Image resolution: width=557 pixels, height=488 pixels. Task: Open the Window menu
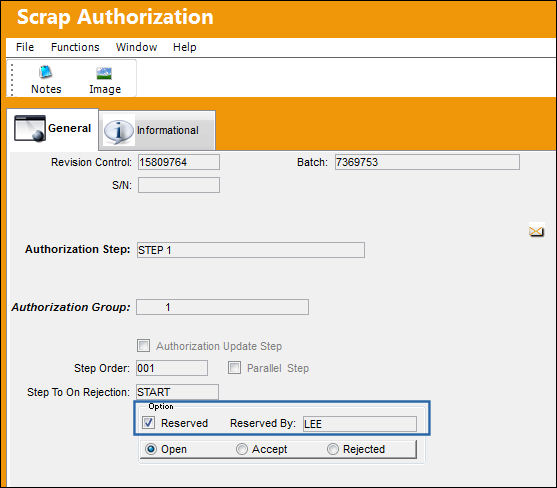coord(136,47)
